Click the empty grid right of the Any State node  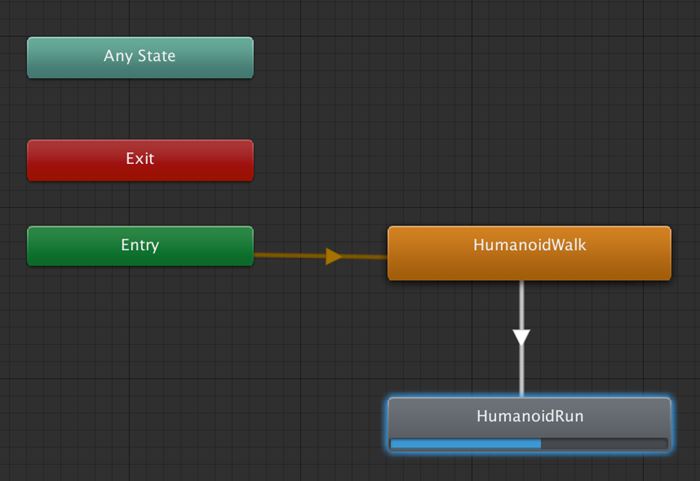(x=450, y=58)
